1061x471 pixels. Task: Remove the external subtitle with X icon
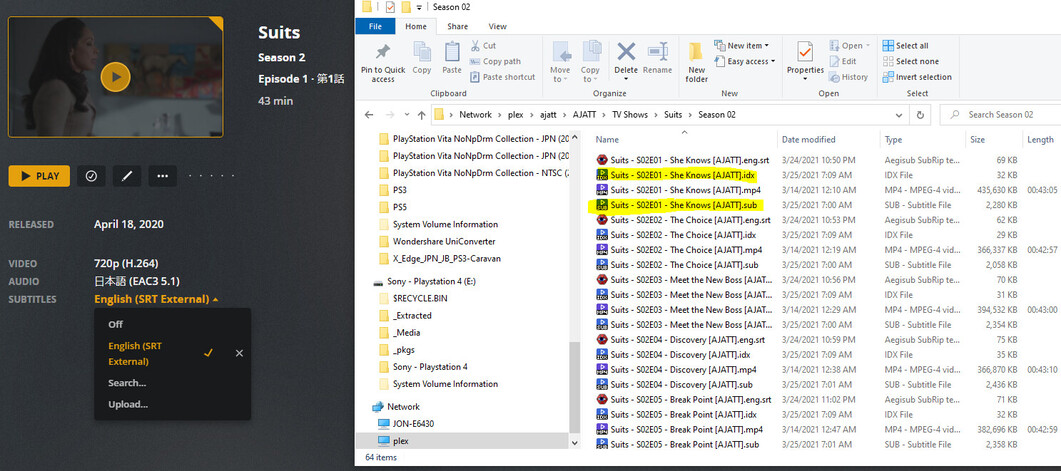click(x=240, y=353)
